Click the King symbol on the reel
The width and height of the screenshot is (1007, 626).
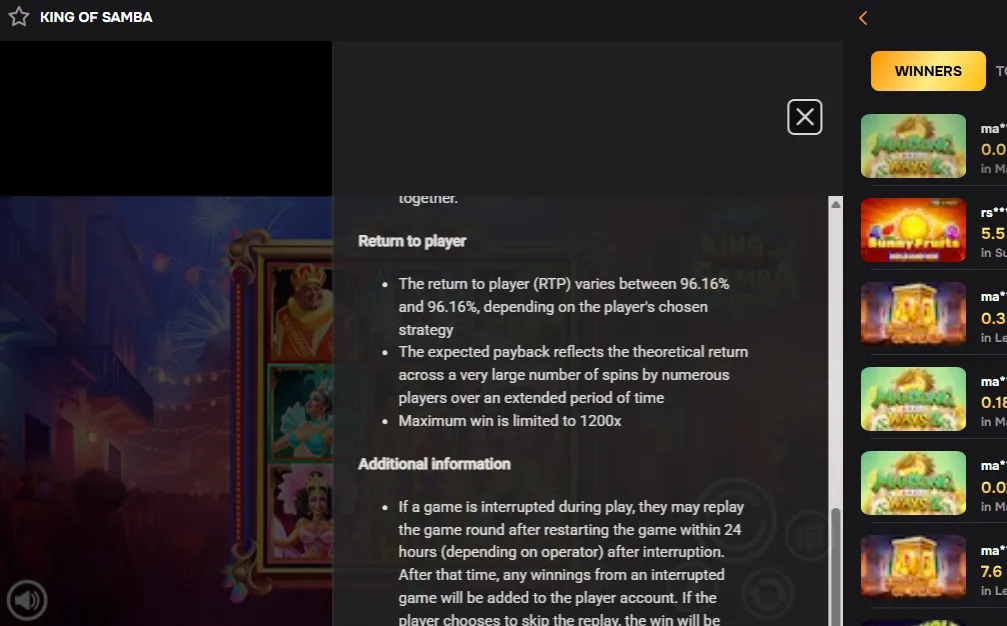(x=302, y=312)
